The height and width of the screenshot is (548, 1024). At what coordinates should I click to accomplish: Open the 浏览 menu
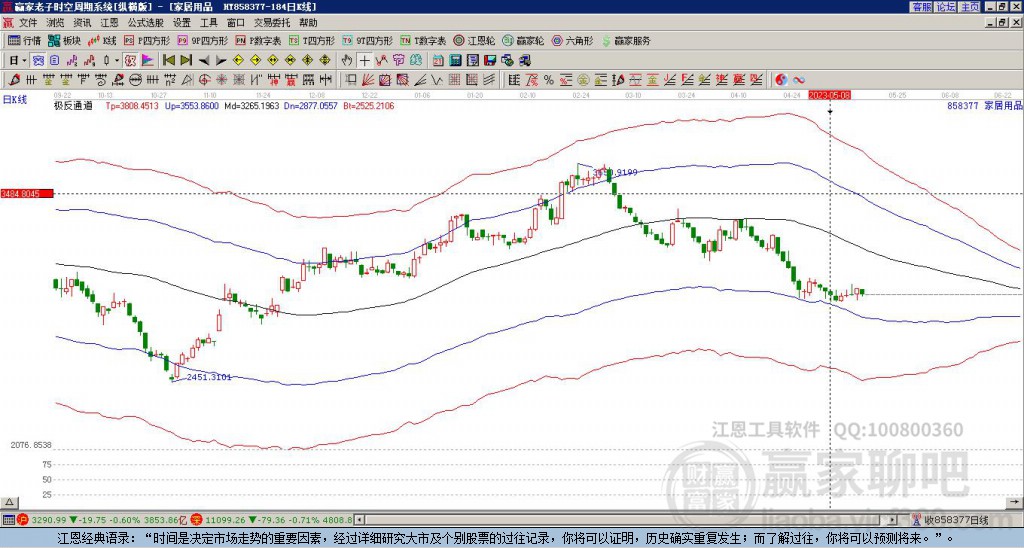tap(56, 23)
